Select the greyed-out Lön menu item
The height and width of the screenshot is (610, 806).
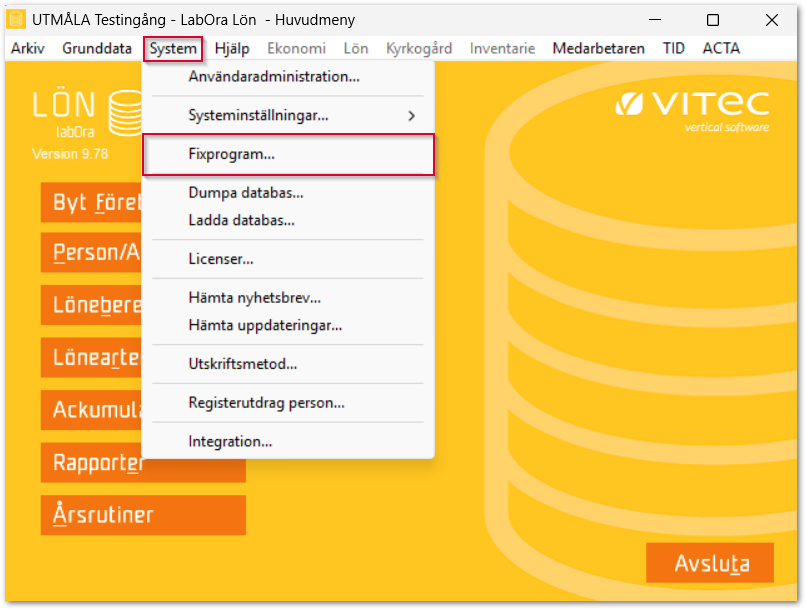click(x=356, y=48)
